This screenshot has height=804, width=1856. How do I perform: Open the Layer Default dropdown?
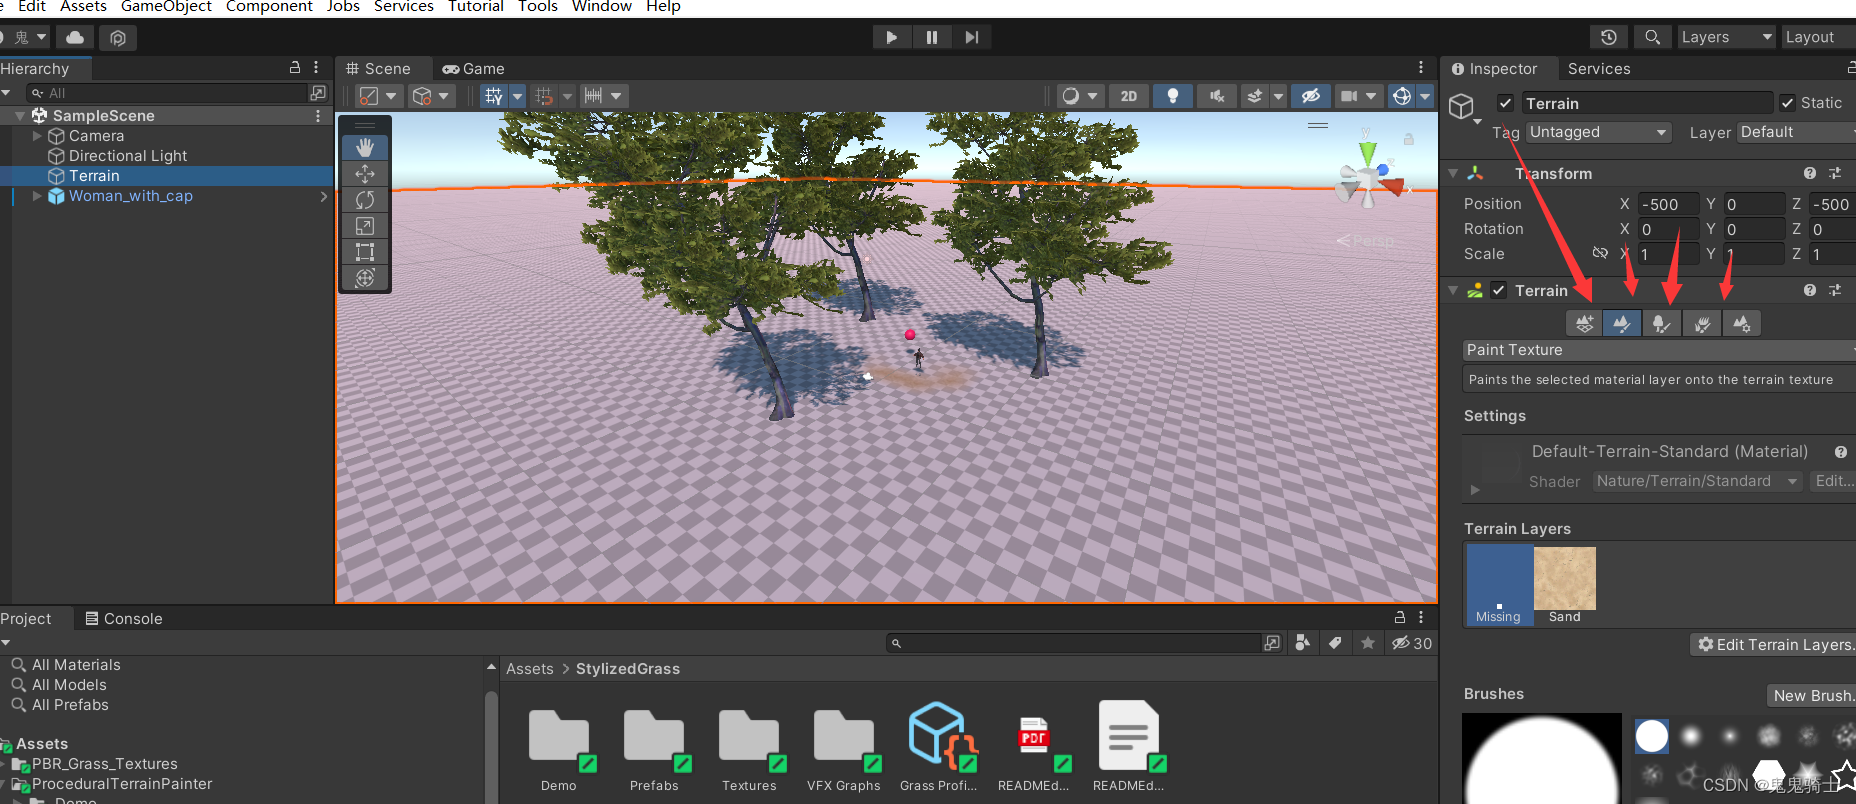click(1796, 132)
